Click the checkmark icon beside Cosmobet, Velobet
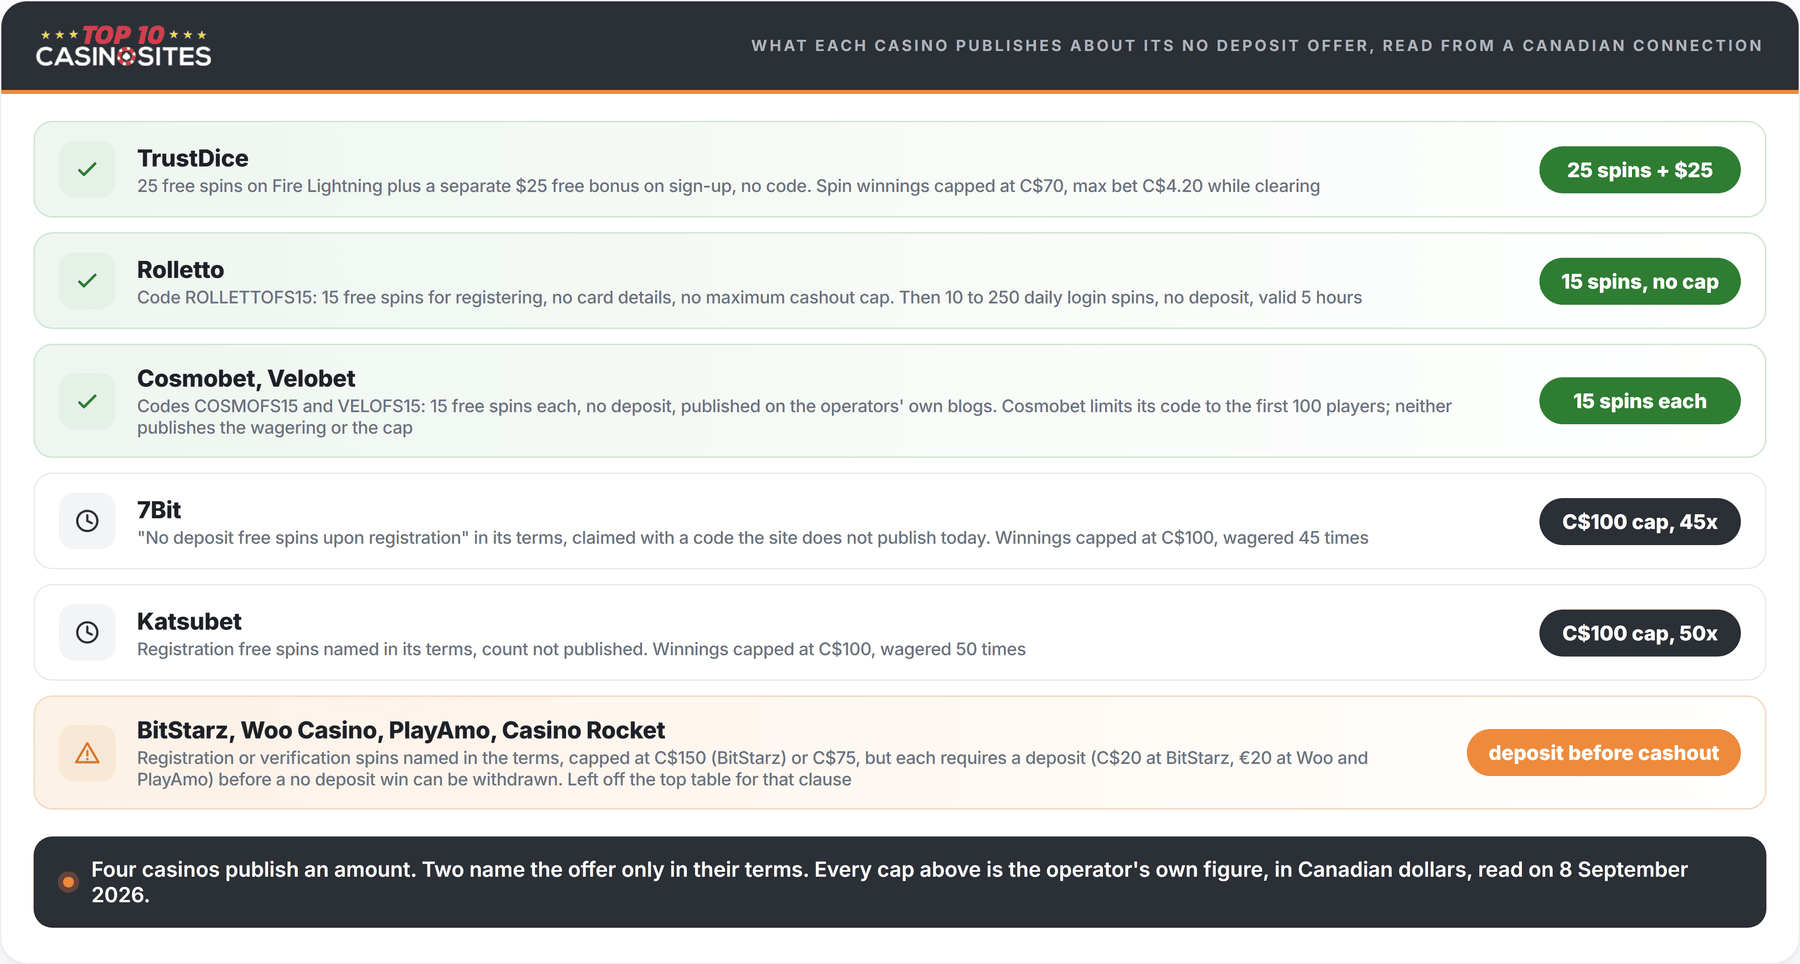The height and width of the screenshot is (964, 1800). click(x=87, y=401)
